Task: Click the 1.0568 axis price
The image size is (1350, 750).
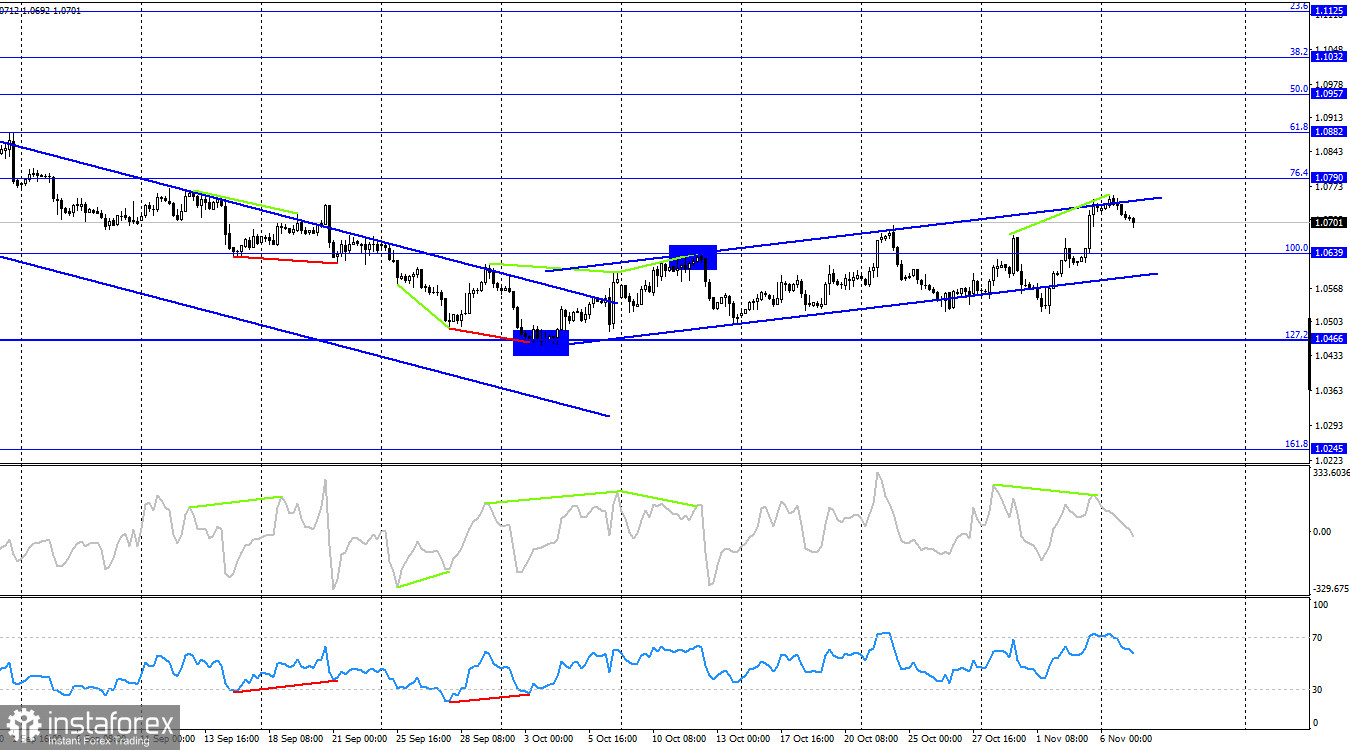Action: [x=1330, y=289]
